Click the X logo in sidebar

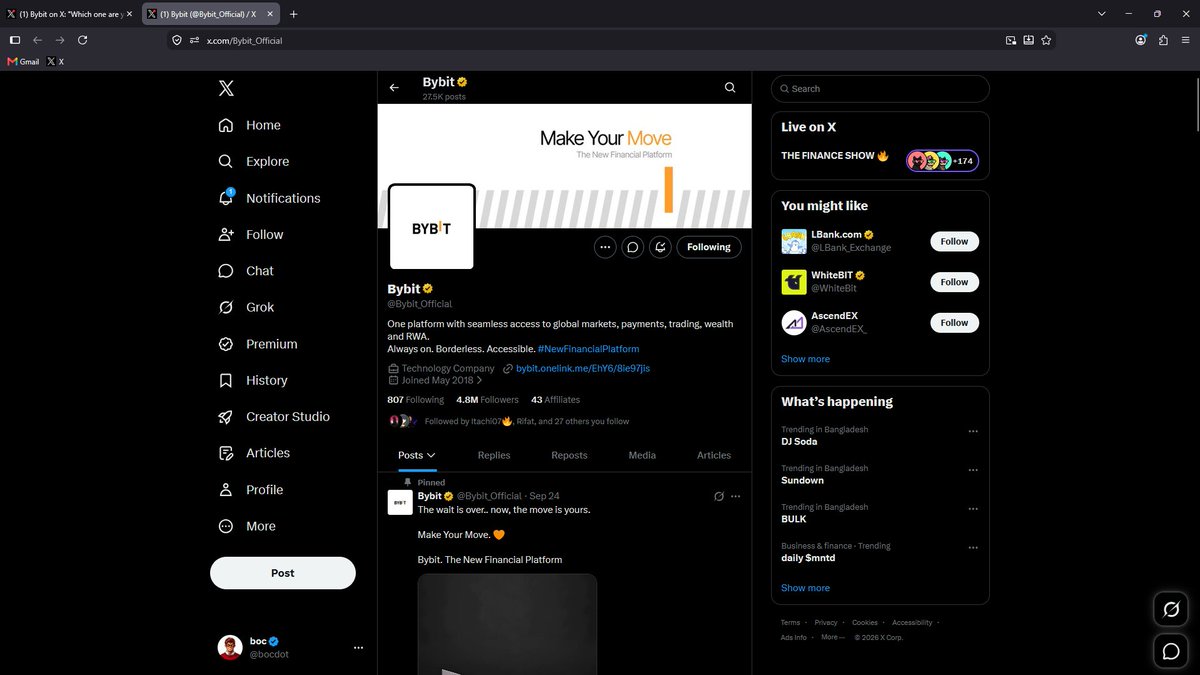(x=226, y=89)
